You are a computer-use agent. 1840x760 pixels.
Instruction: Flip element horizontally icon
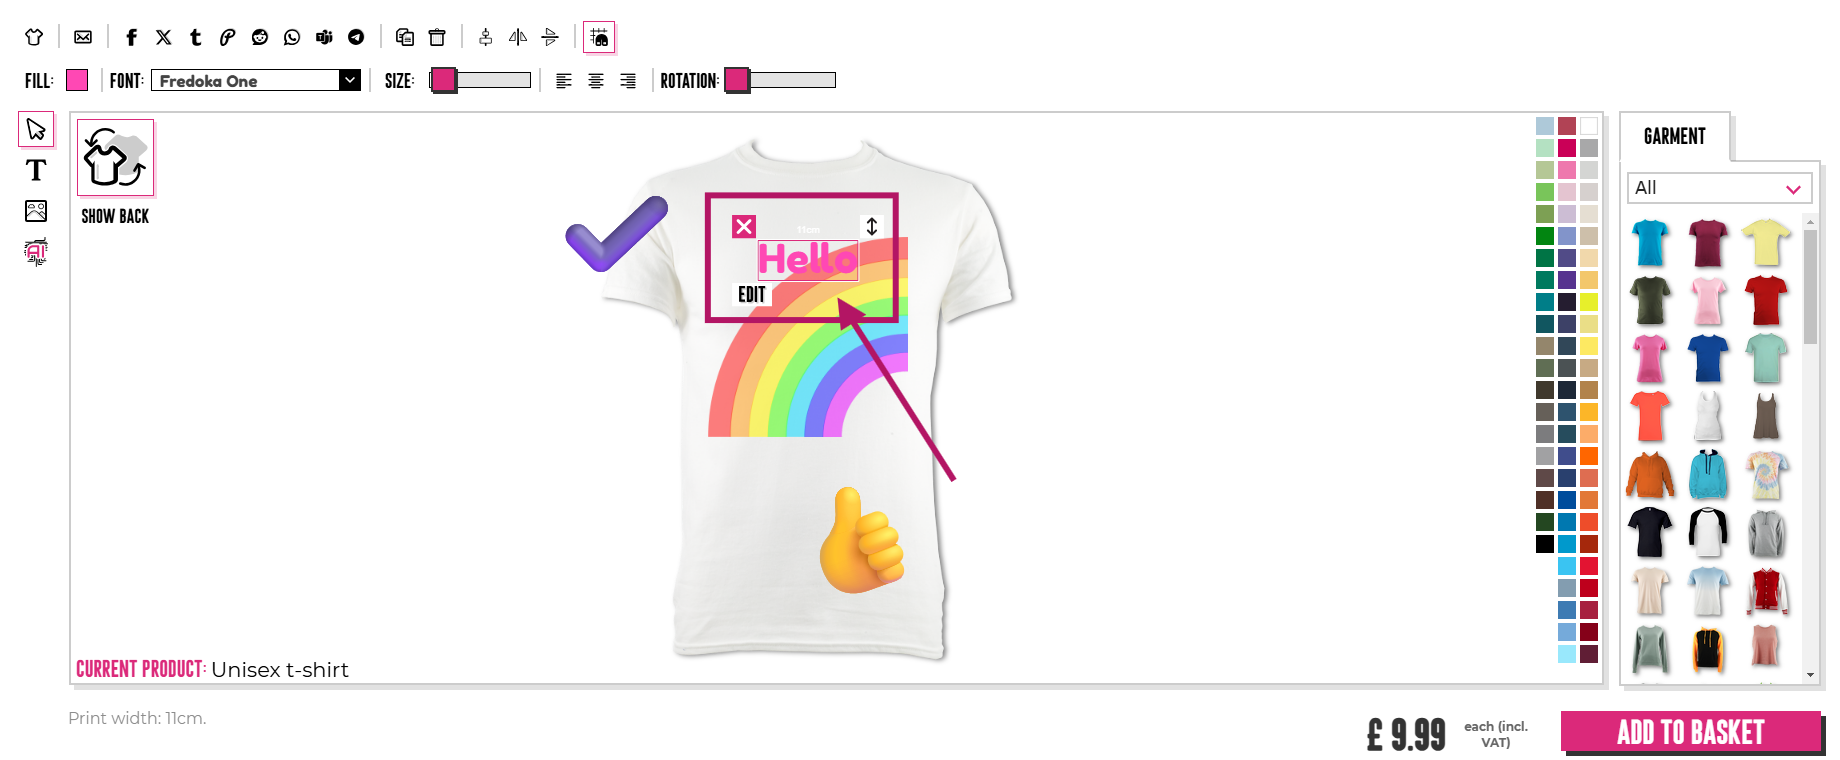coord(518,37)
